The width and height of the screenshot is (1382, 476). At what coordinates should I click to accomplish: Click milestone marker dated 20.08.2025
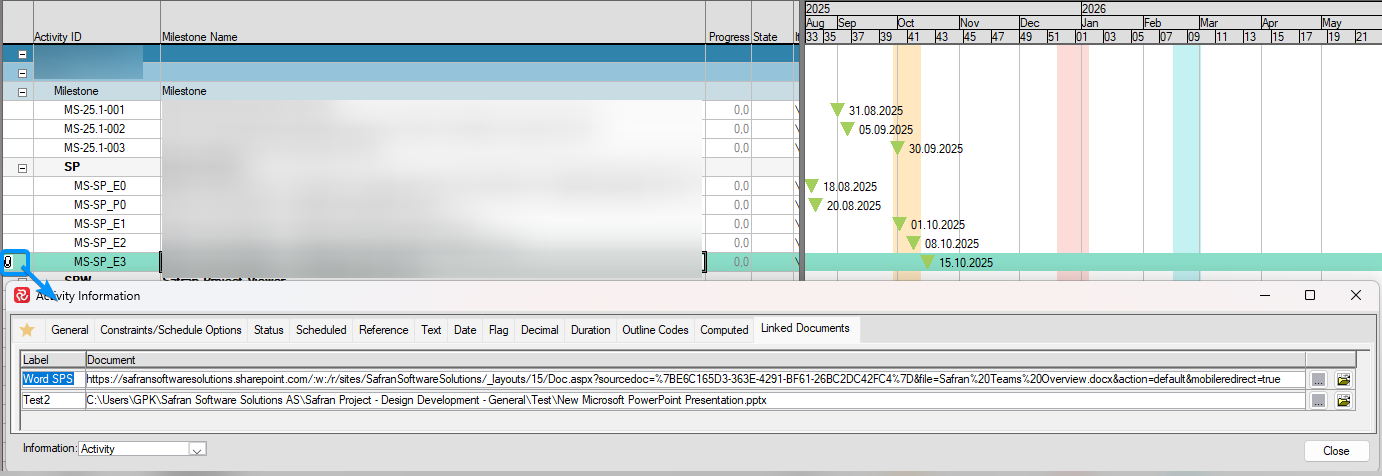(x=816, y=205)
